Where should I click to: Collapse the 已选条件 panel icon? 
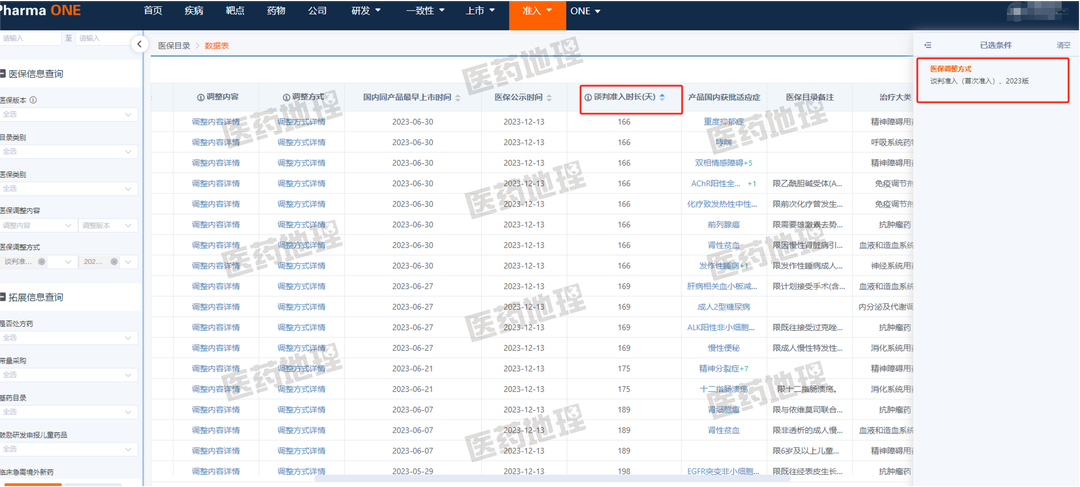point(928,45)
